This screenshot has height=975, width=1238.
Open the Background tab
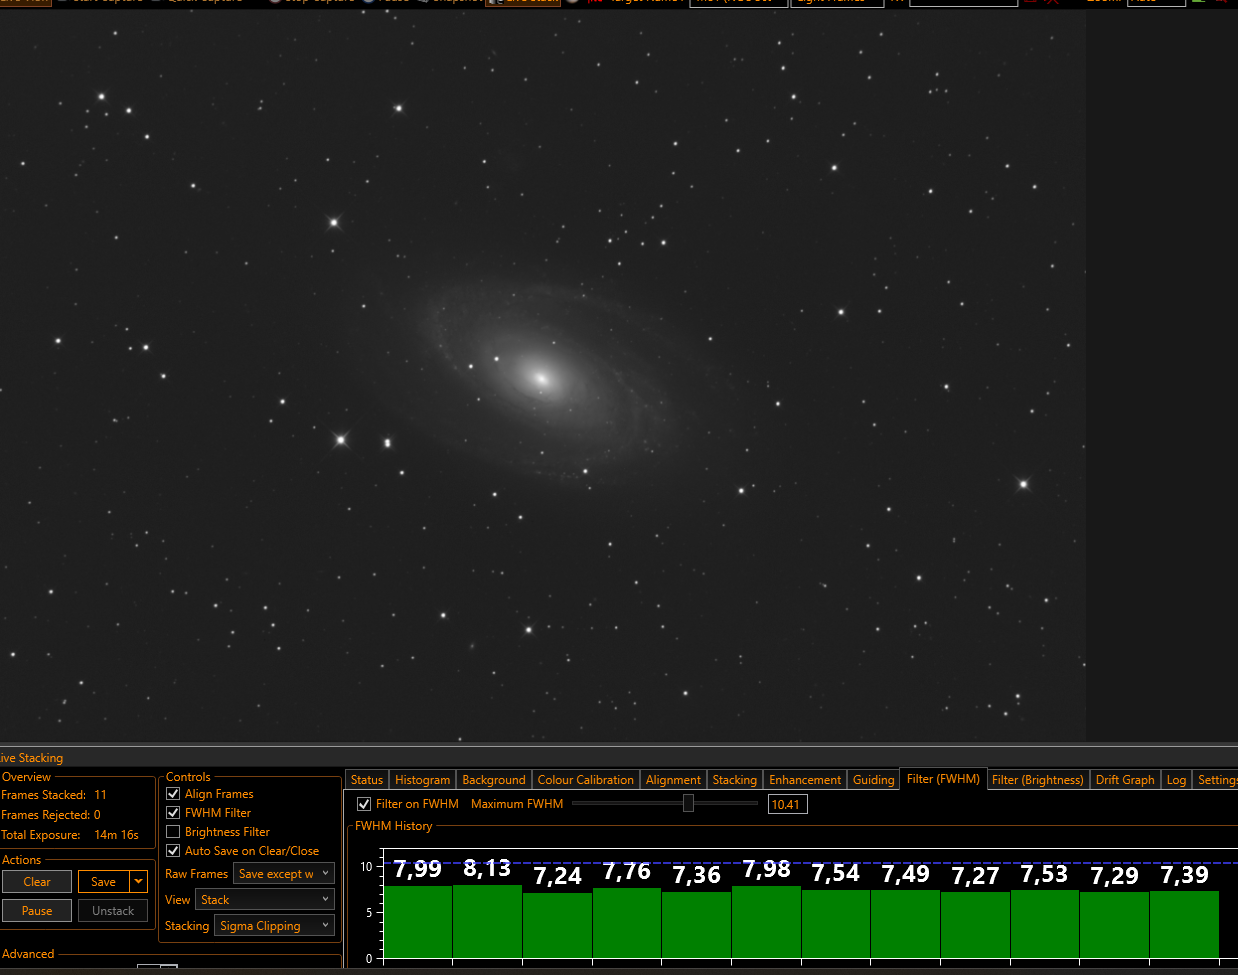point(494,780)
